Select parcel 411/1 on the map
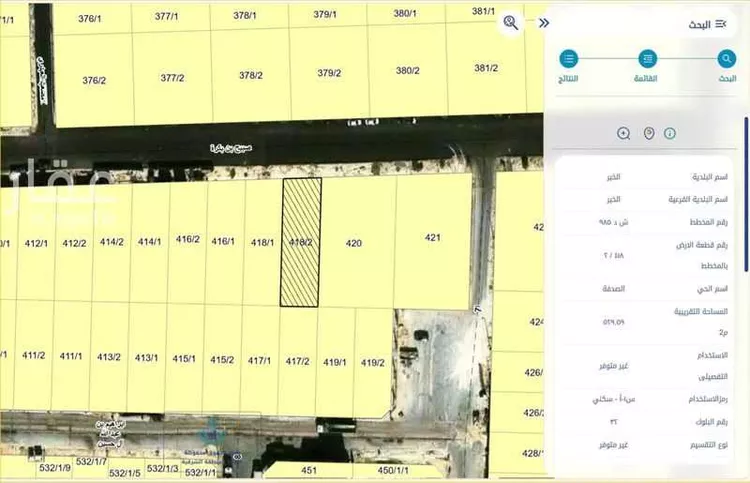This screenshot has height=483, width=750. click(71, 356)
